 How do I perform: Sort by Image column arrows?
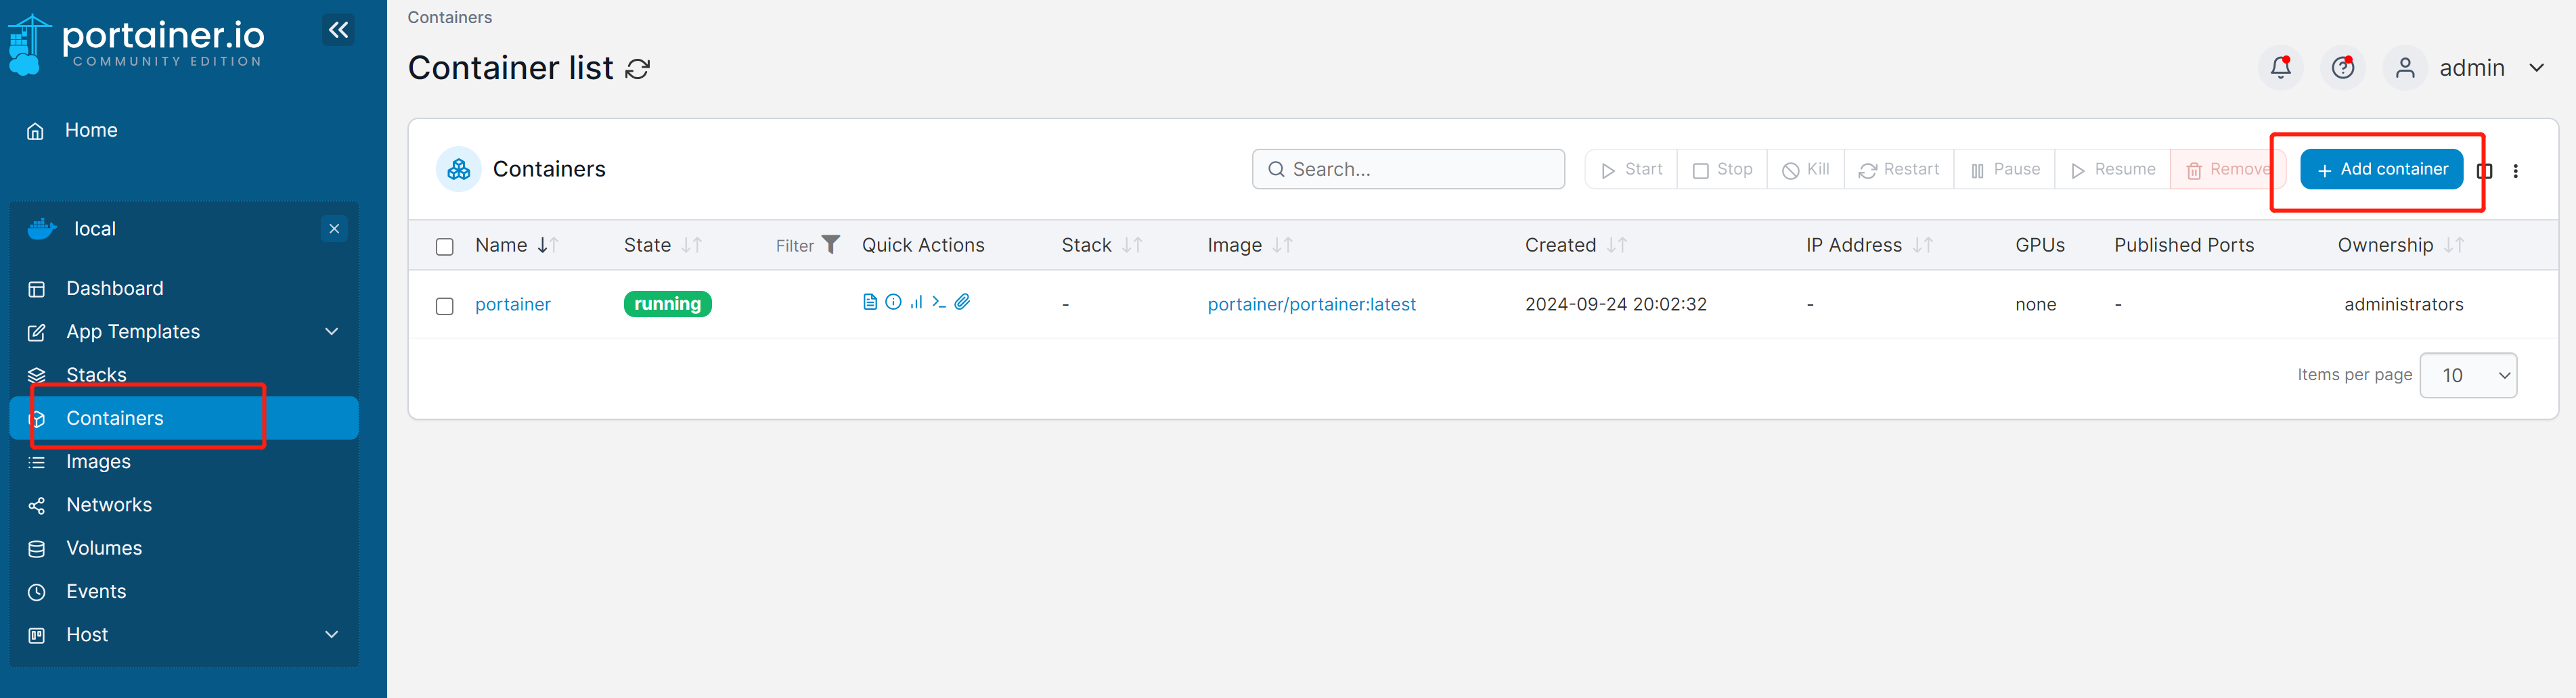coord(1283,245)
